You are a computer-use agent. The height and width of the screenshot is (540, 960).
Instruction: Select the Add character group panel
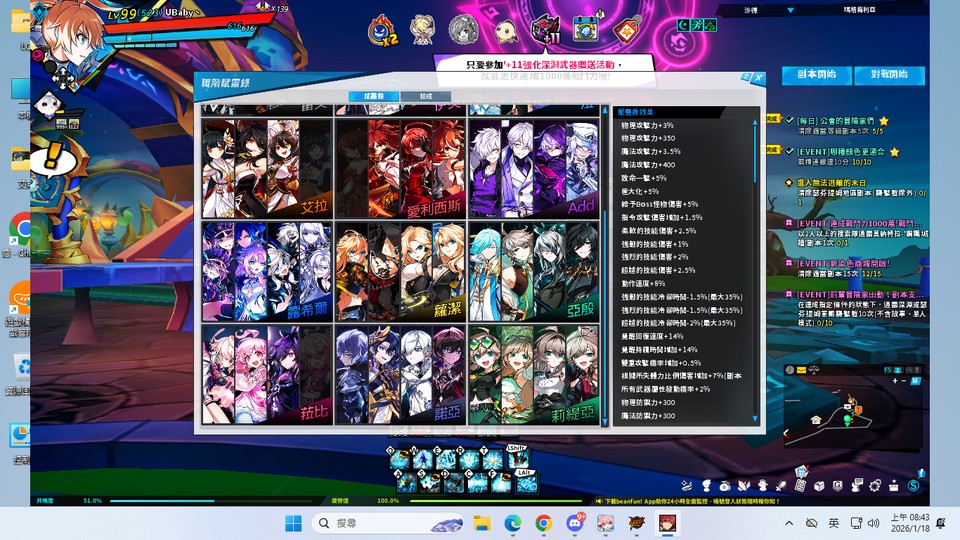click(x=533, y=169)
